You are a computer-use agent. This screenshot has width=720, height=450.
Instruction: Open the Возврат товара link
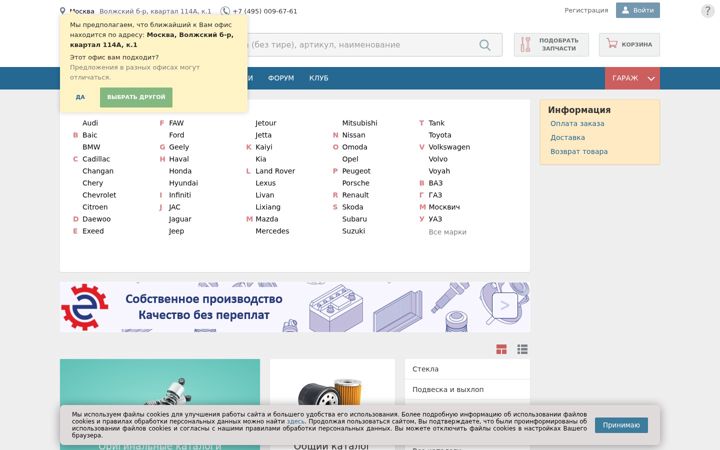click(x=579, y=152)
